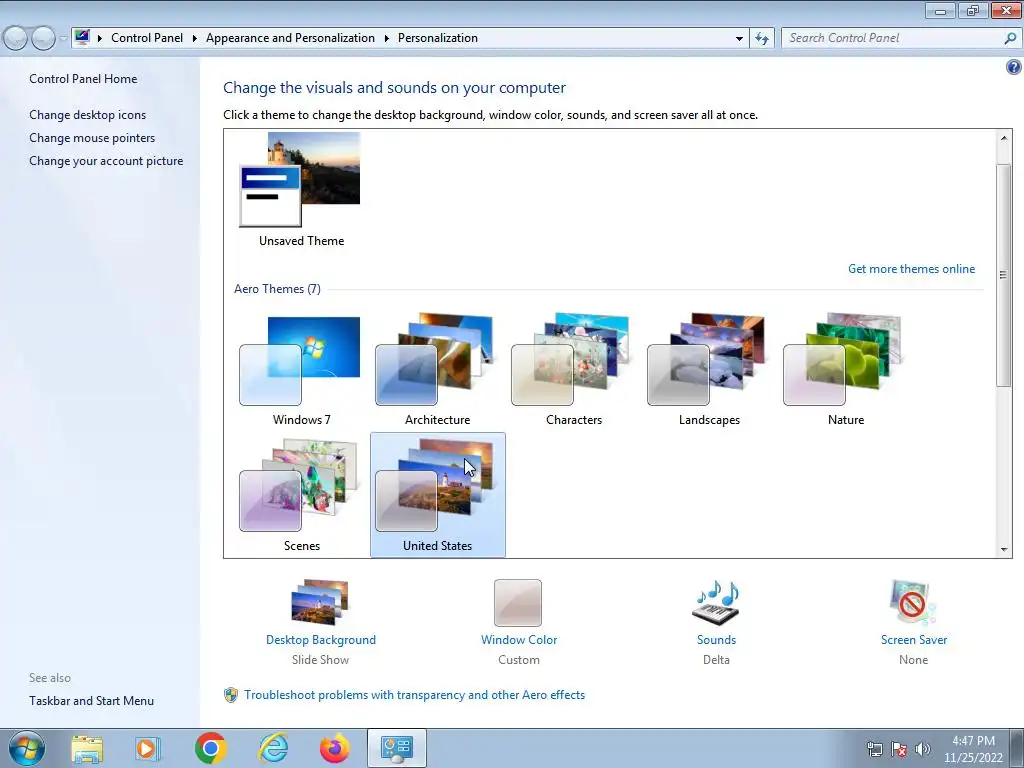
Task: Open Firefox from the taskbar
Action: [x=334, y=748]
